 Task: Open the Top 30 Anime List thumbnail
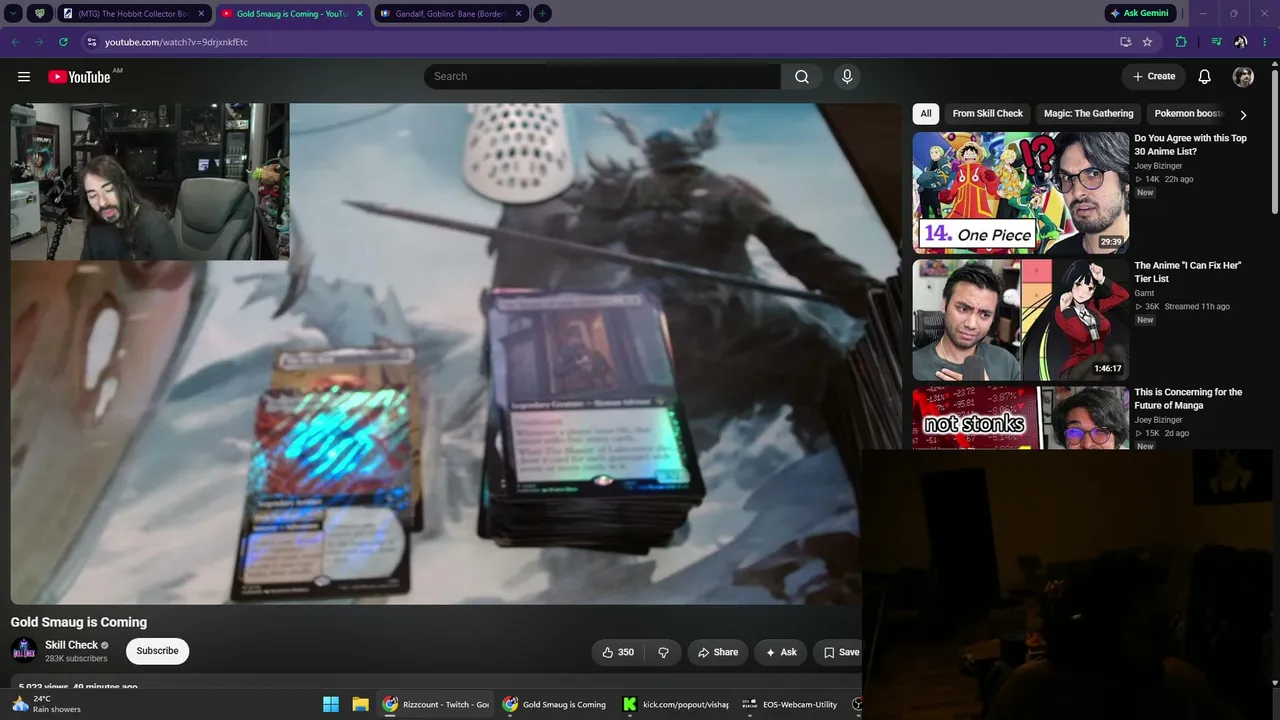click(1020, 193)
